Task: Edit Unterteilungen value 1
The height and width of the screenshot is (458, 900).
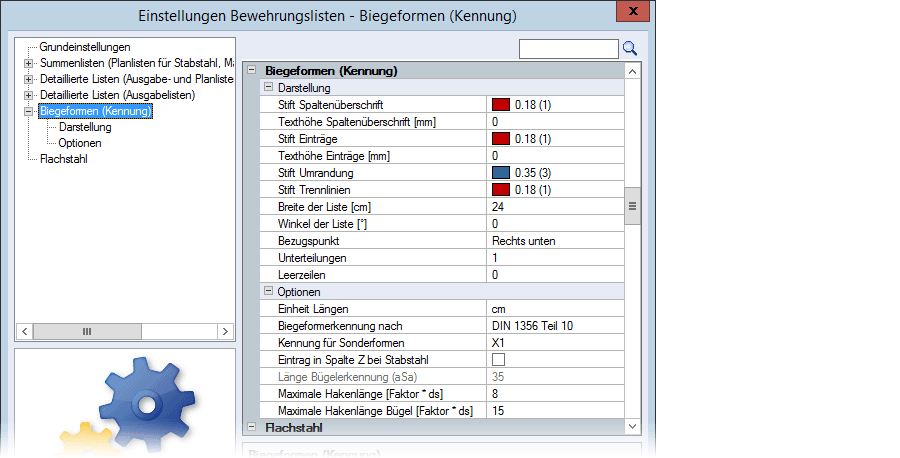Action: (x=555, y=258)
